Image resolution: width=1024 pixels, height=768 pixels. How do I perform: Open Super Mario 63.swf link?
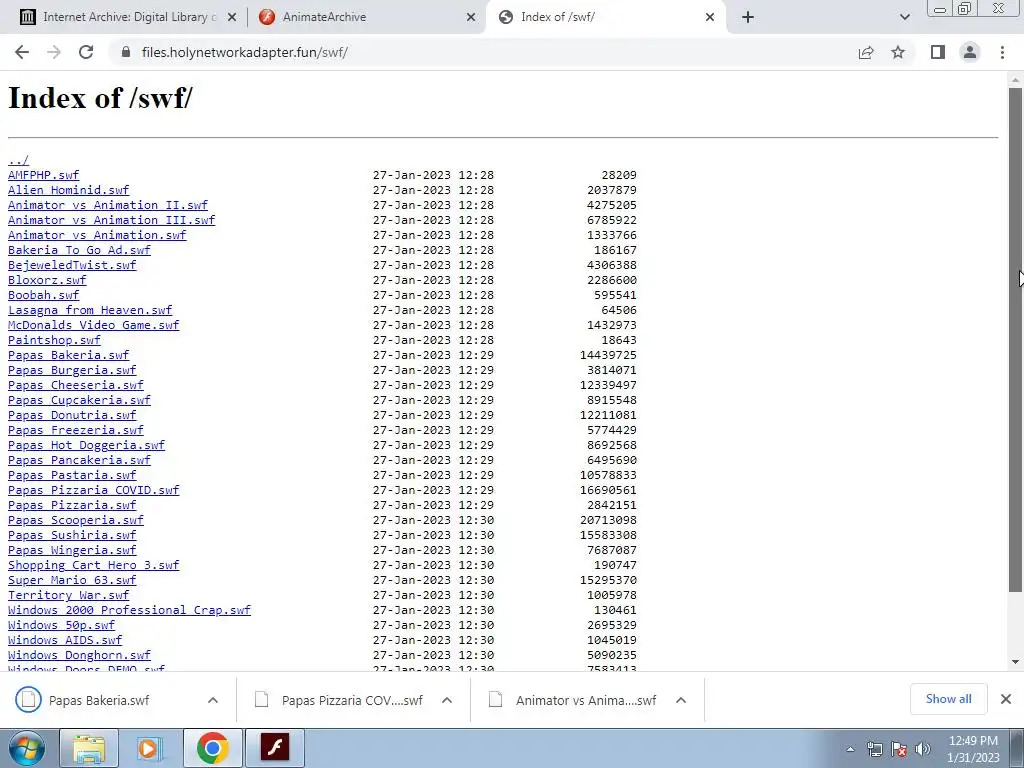coord(72,580)
